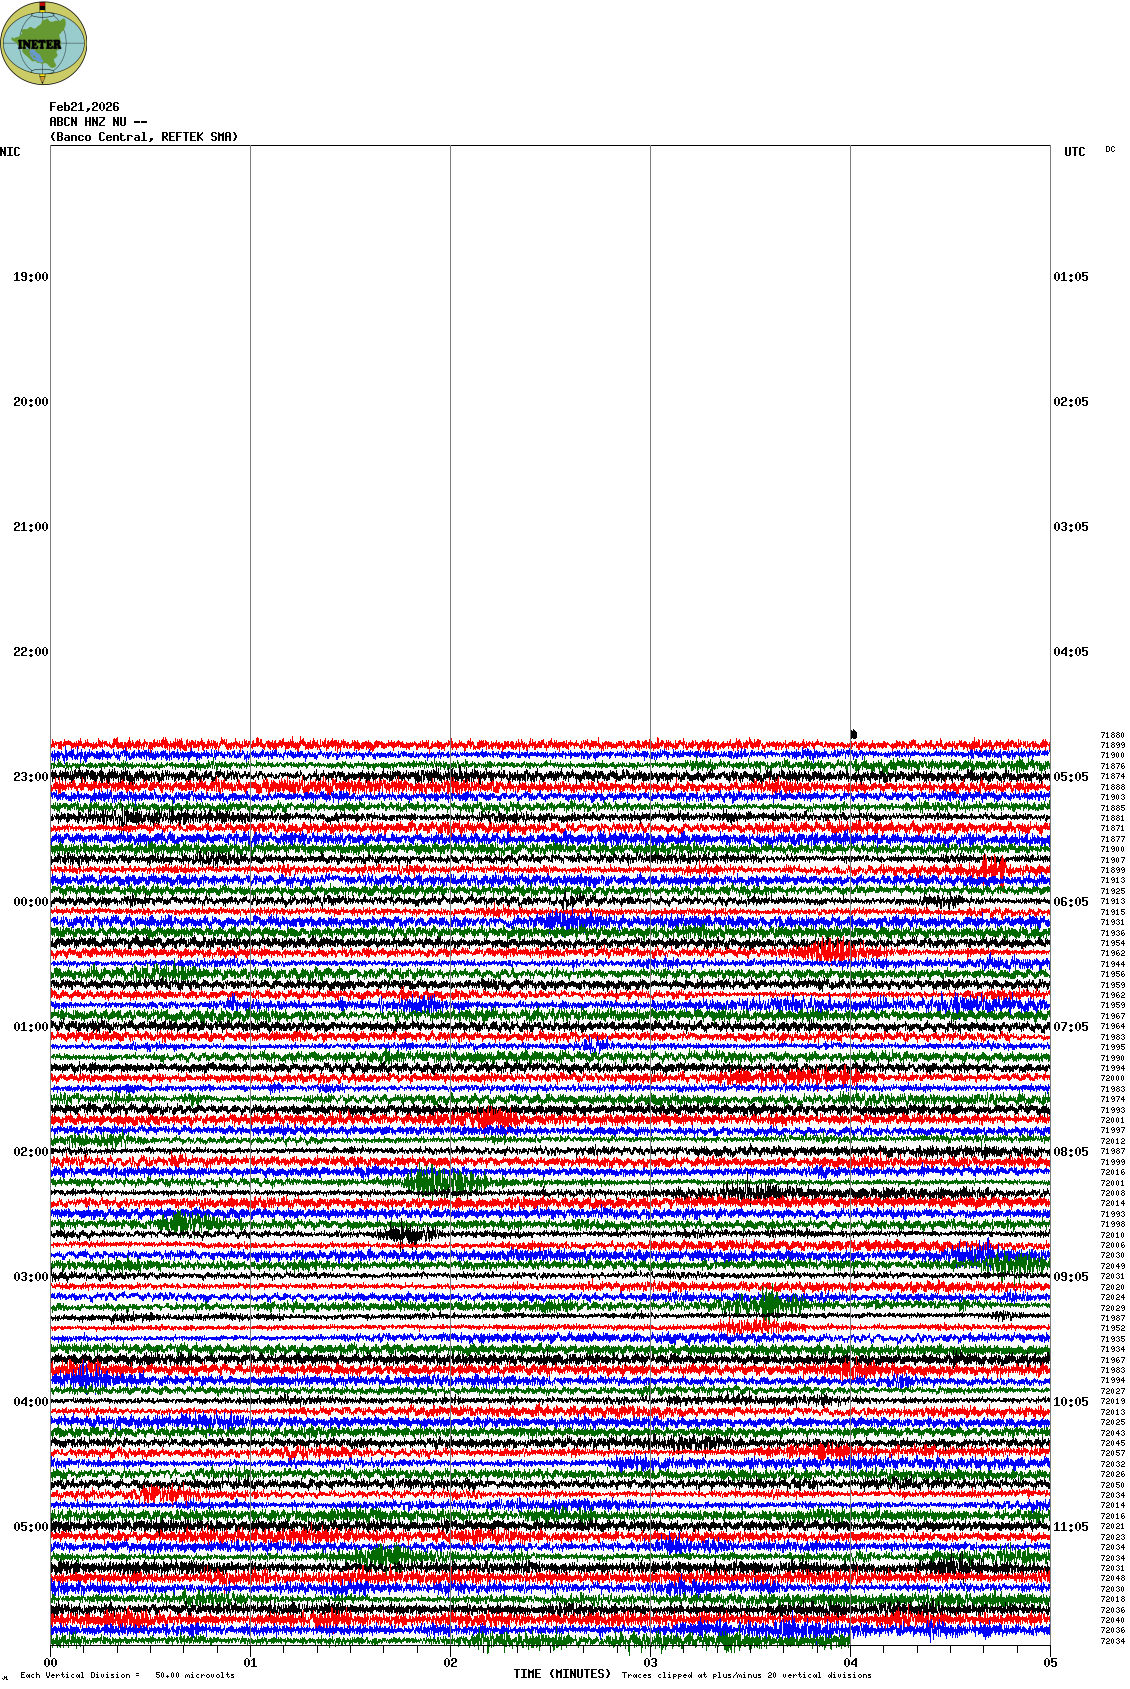Select the 01:05 UTC time label

pos(1070,277)
